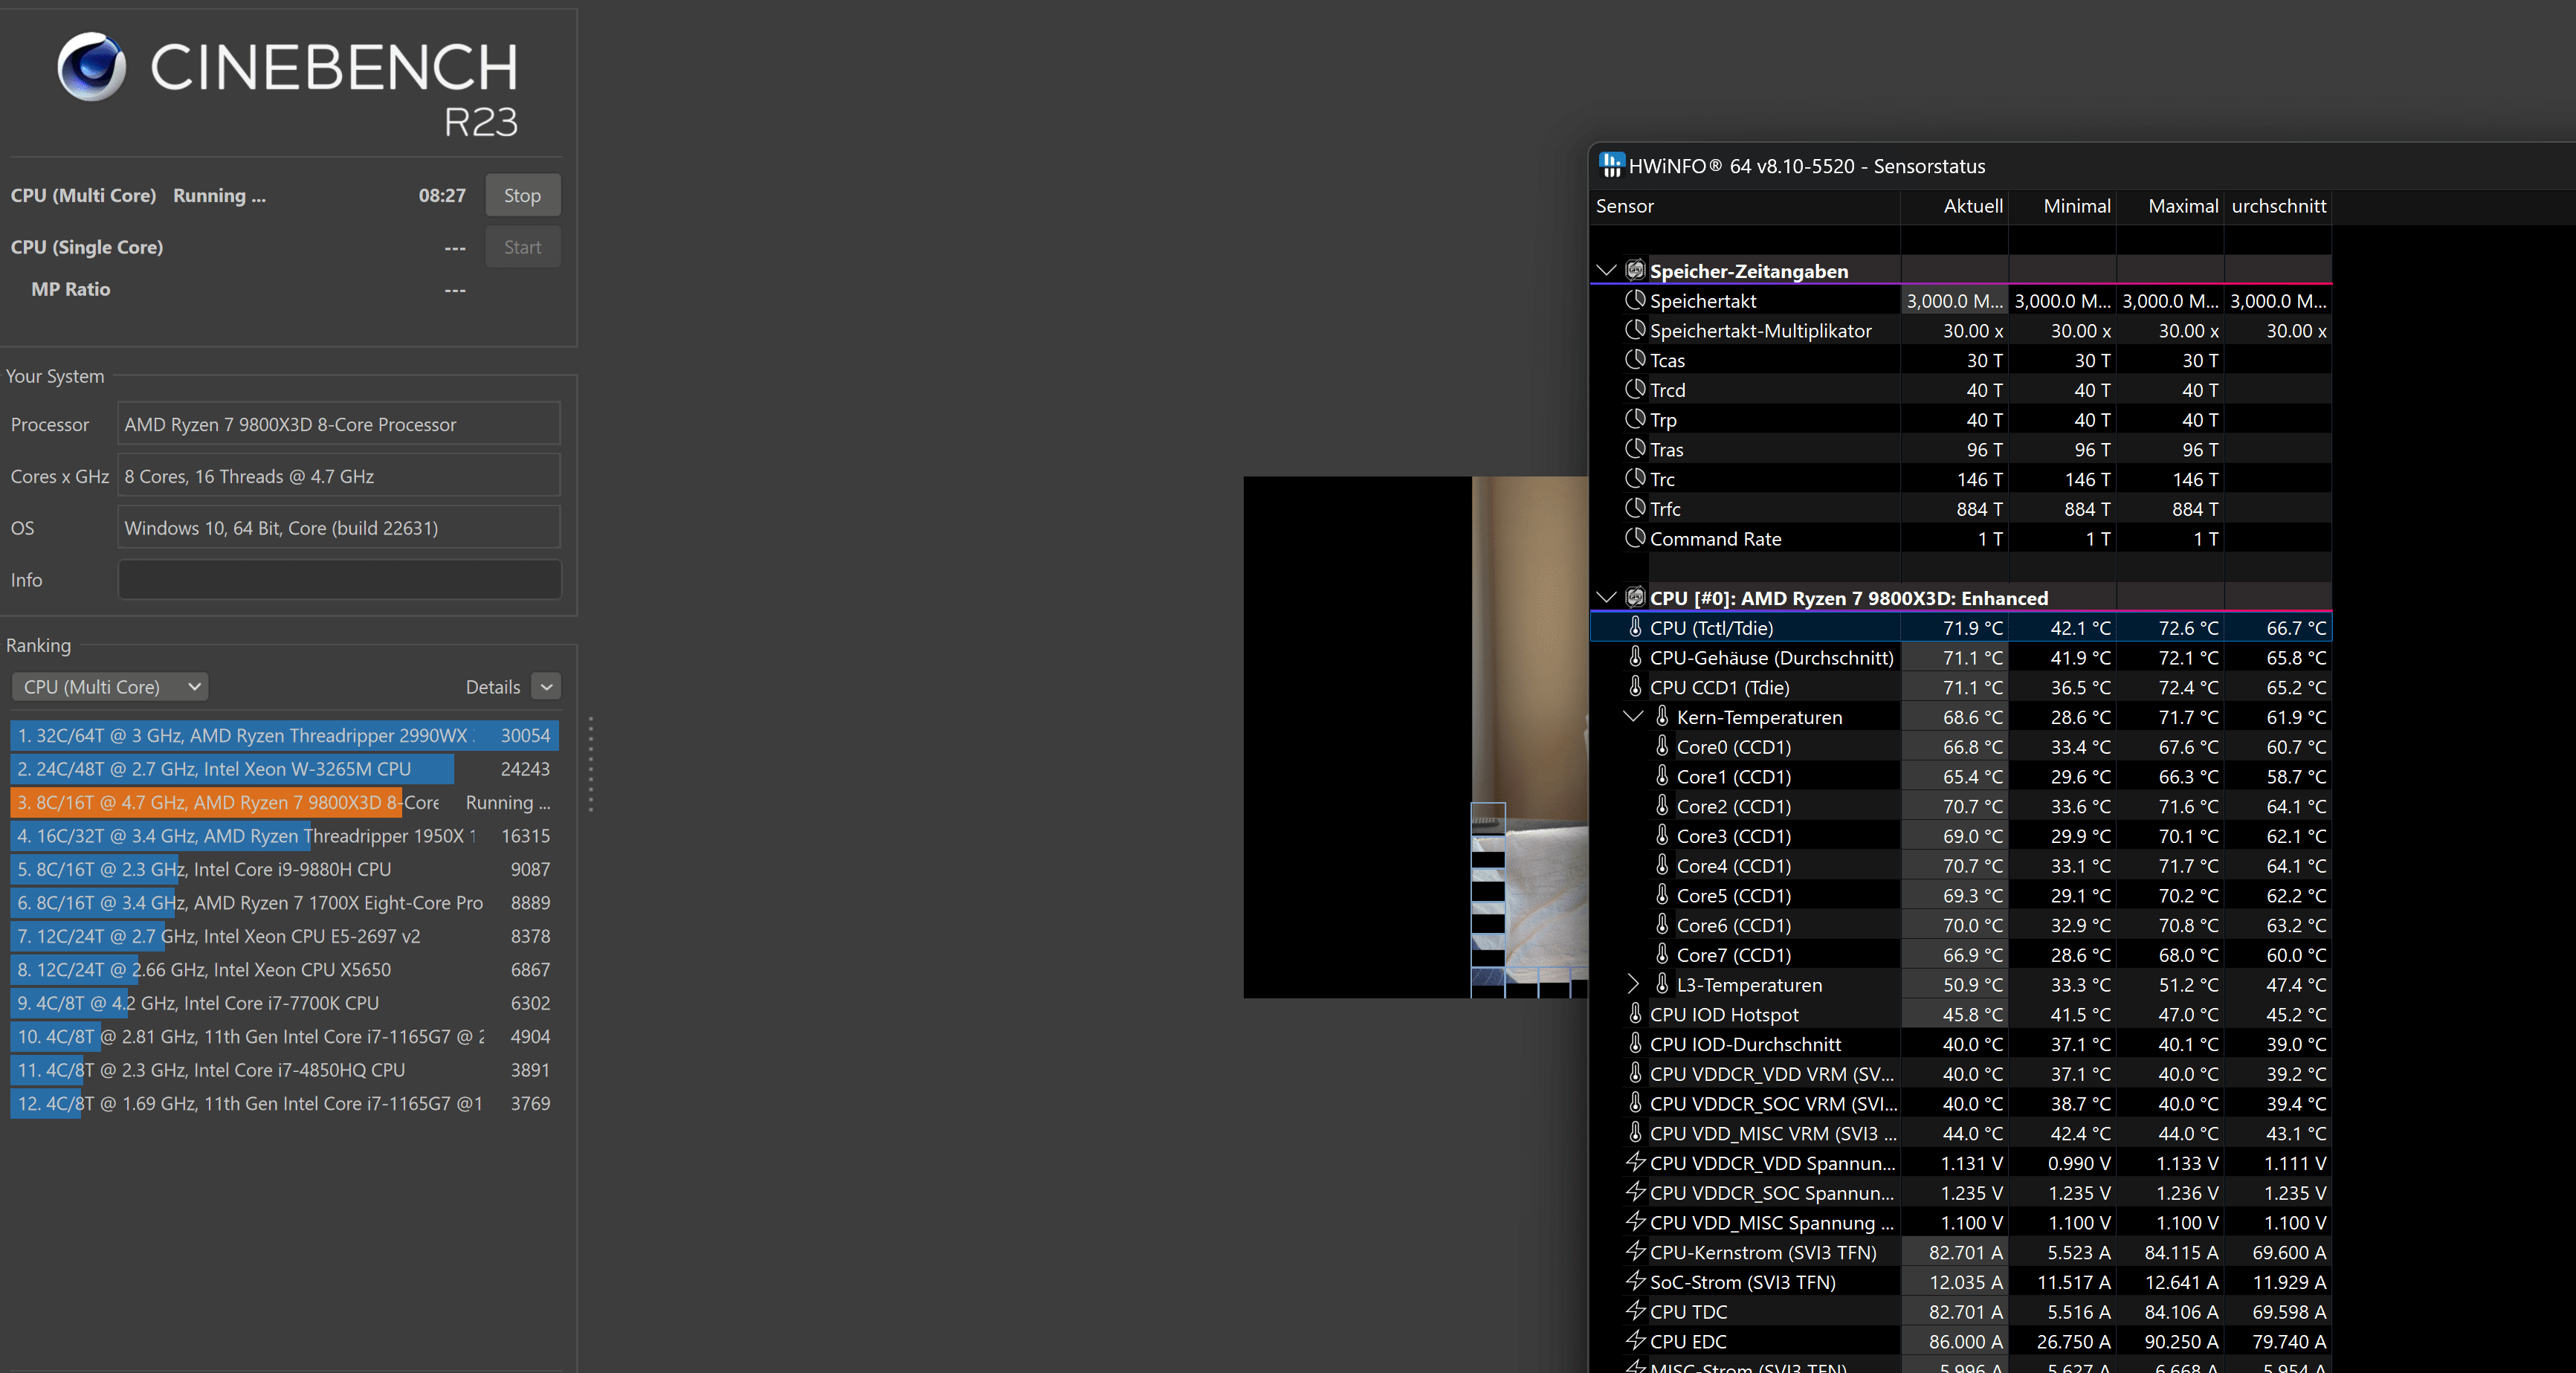Image resolution: width=2576 pixels, height=1373 pixels.
Task: Collapse the Kern-Temperaturen tree node
Action: (1633, 717)
